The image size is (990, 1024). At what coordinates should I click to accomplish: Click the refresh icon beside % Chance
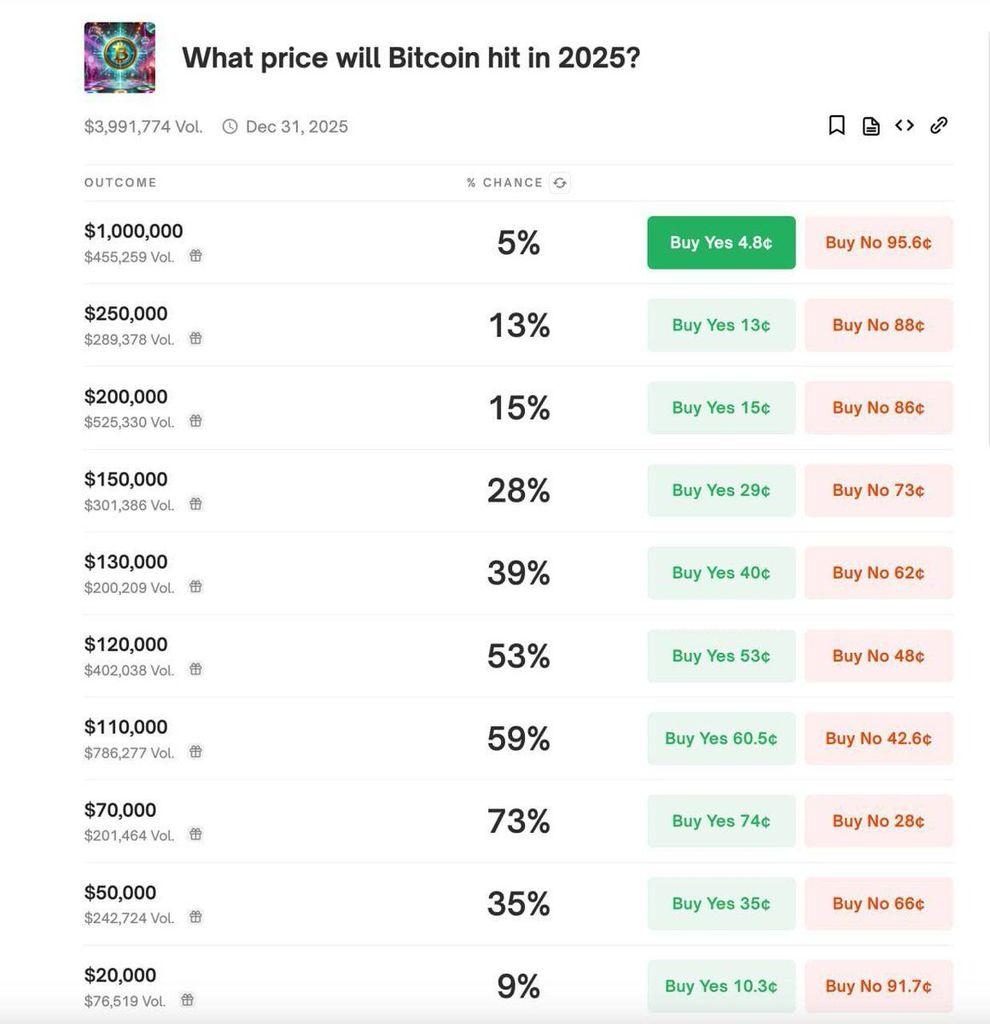click(560, 183)
